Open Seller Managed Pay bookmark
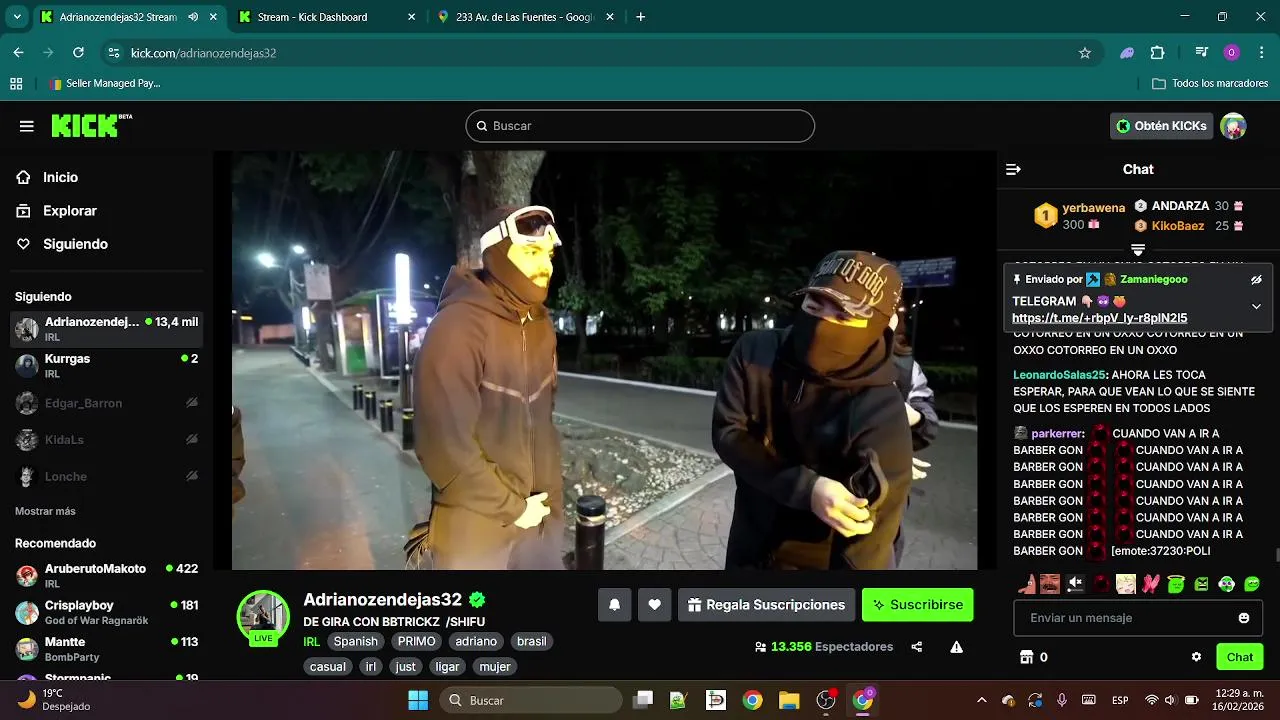Screen dimensions: 1280x720 tap(105, 84)
